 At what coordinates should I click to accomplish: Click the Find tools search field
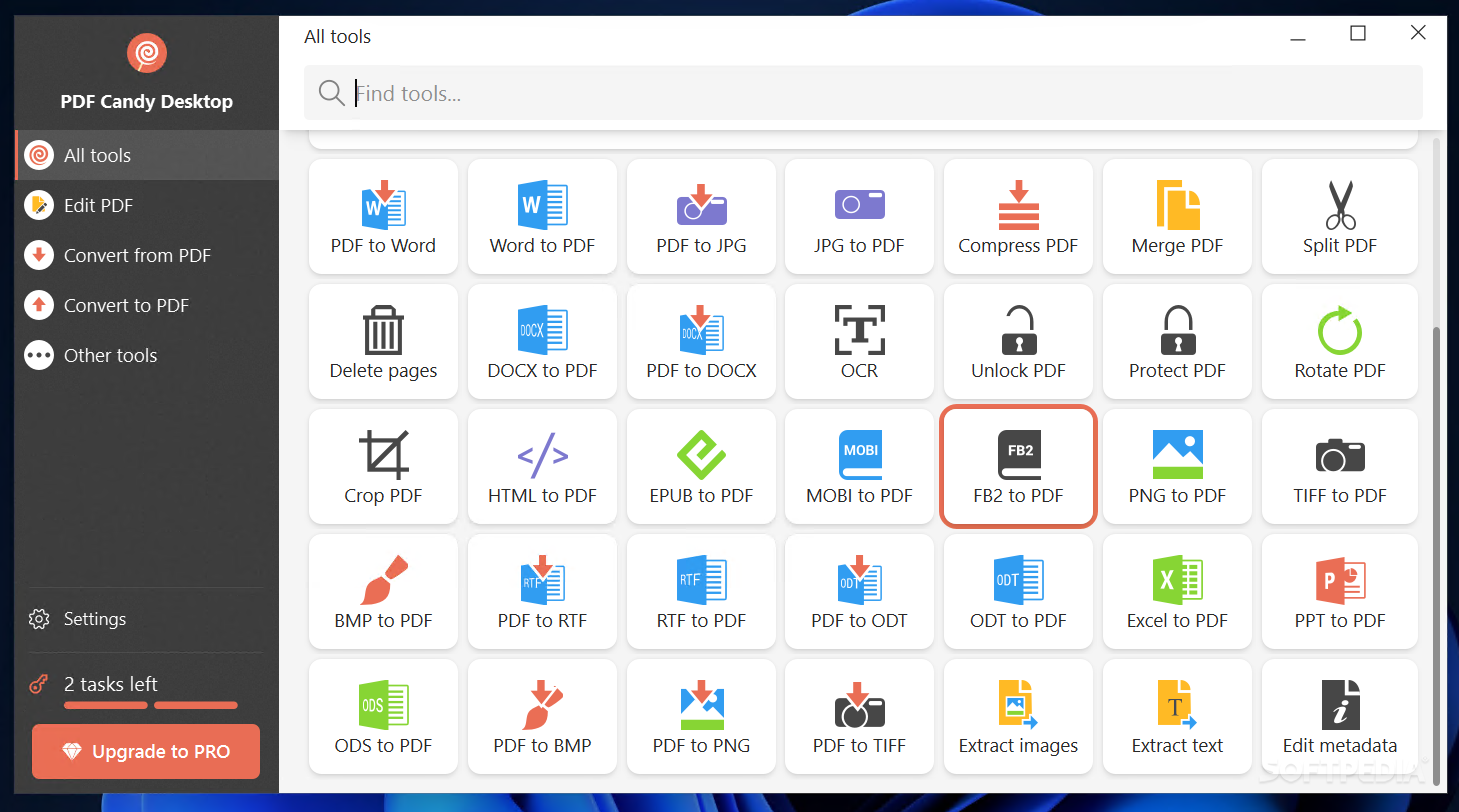click(862, 93)
